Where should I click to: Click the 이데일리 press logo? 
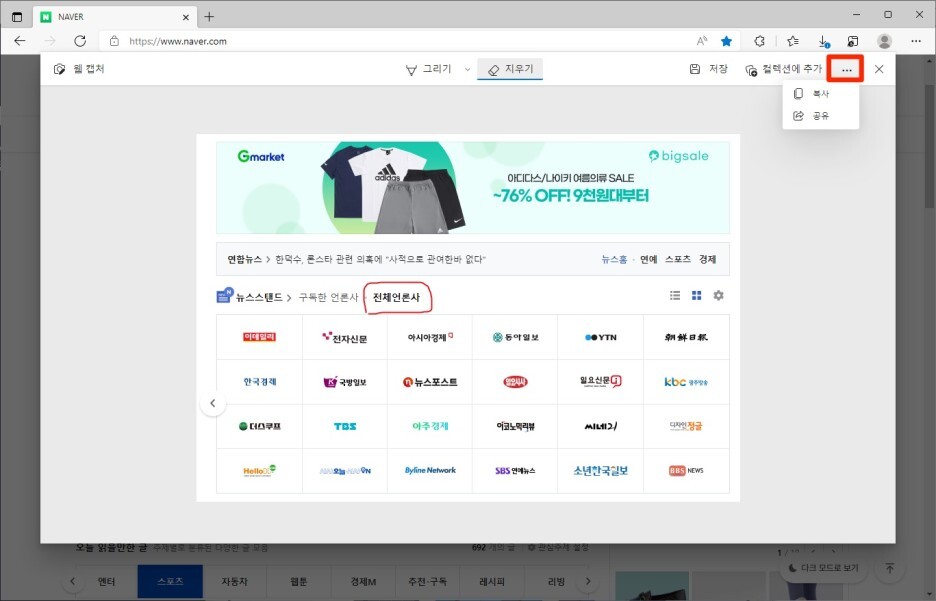pos(260,337)
